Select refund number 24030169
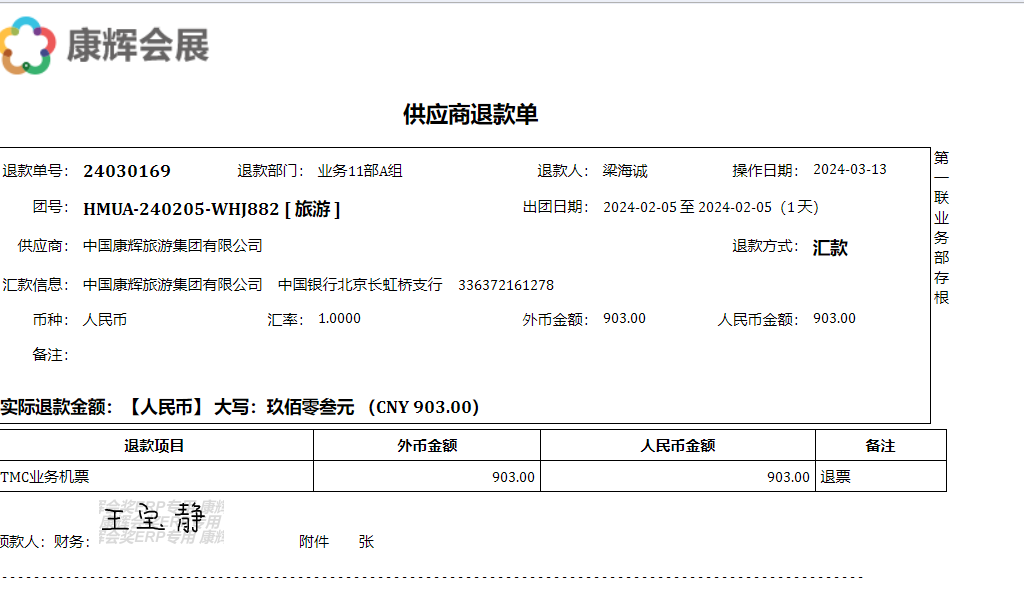 coord(127,171)
